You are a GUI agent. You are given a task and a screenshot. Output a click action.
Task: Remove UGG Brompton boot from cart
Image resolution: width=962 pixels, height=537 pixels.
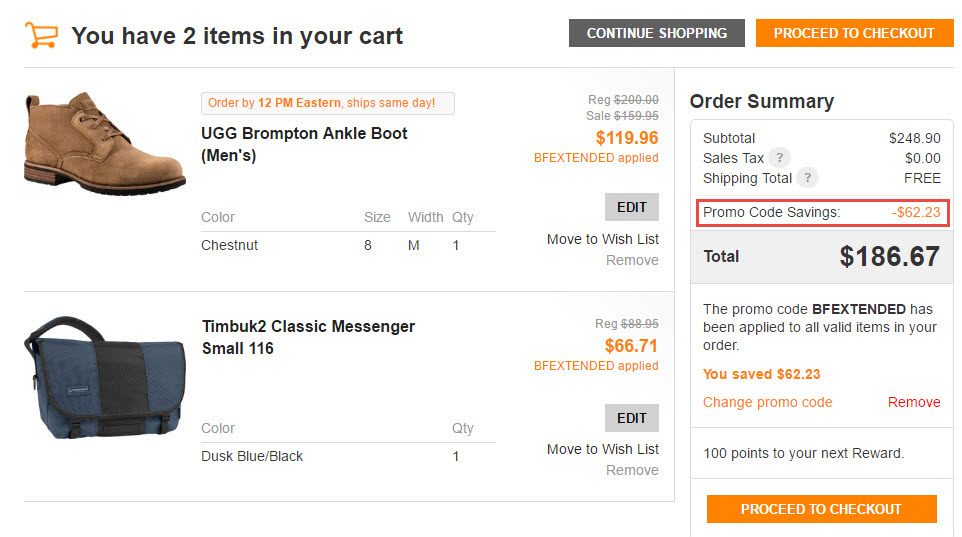[x=632, y=260]
